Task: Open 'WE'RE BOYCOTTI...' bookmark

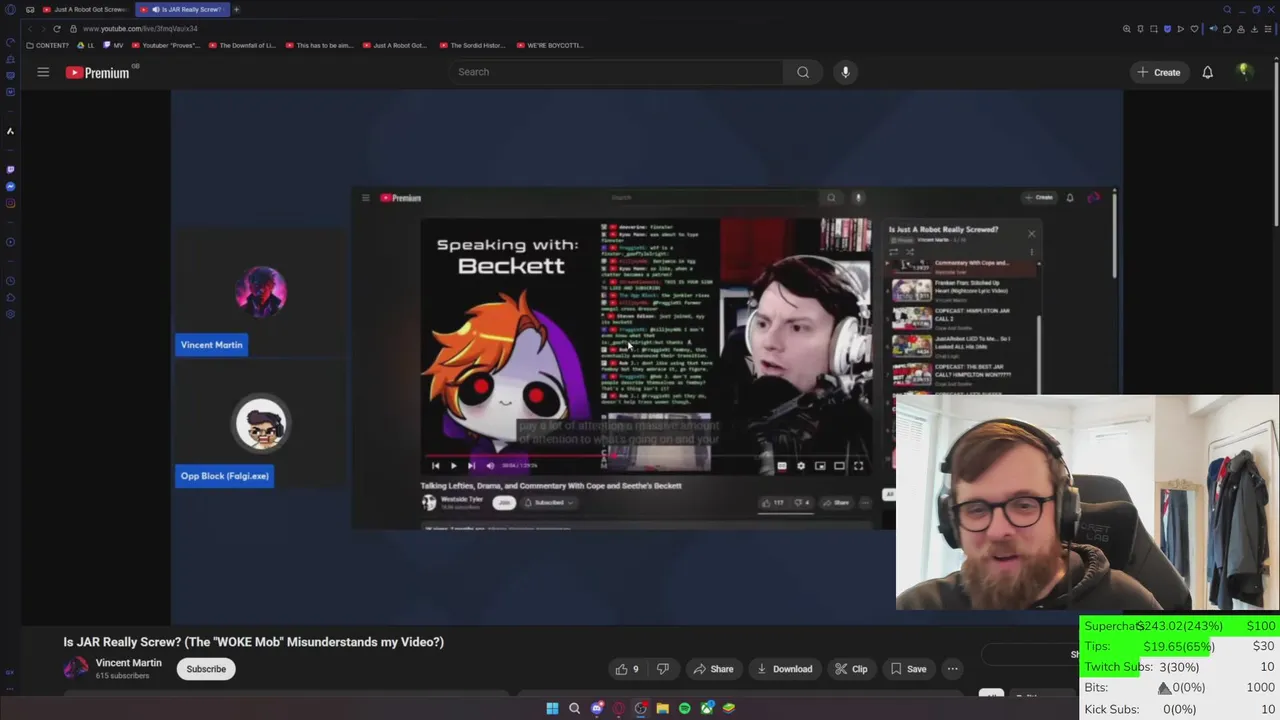Action: pyautogui.click(x=550, y=45)
